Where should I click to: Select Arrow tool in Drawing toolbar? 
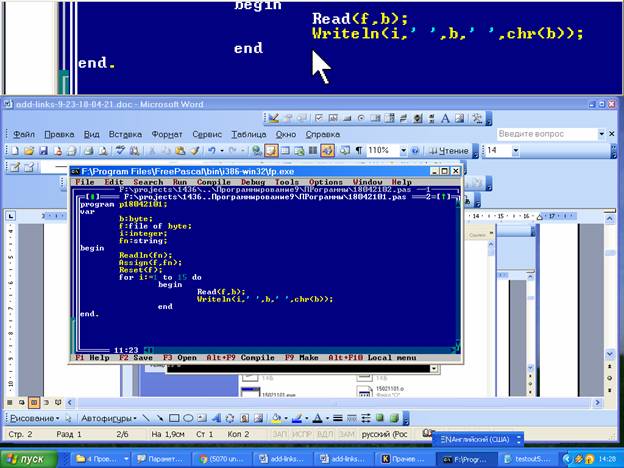(x=160, y=418)
